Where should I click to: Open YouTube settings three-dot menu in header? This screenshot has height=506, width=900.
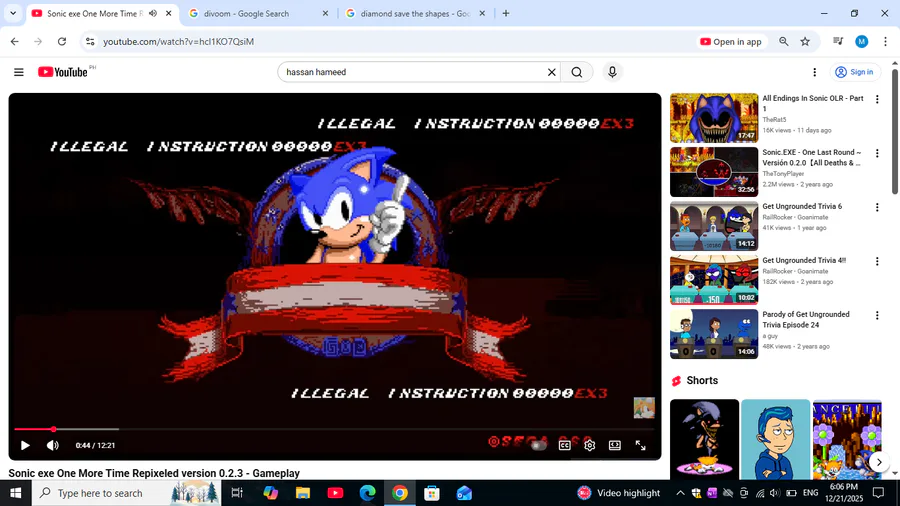[814, 72]
